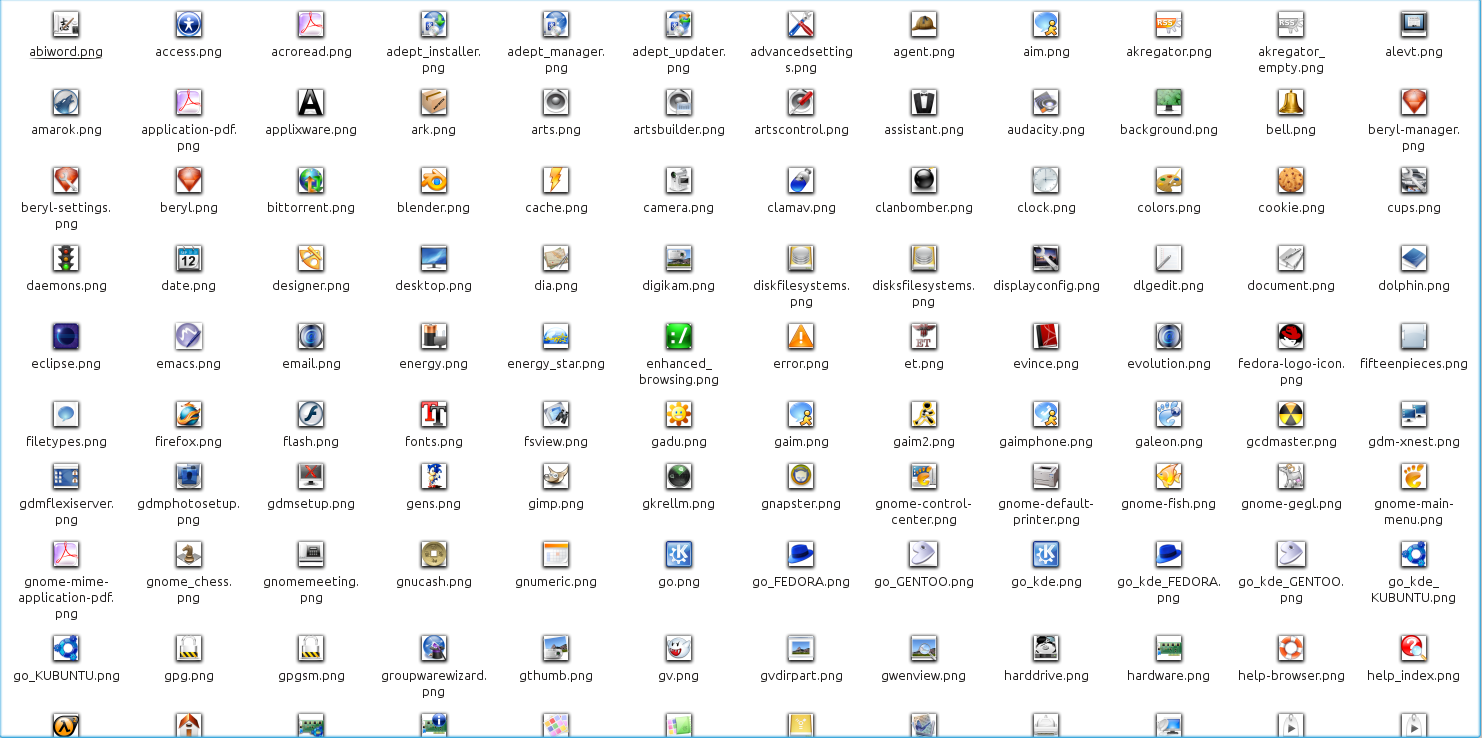Select the help_index.png icon

click(1414, 648)
